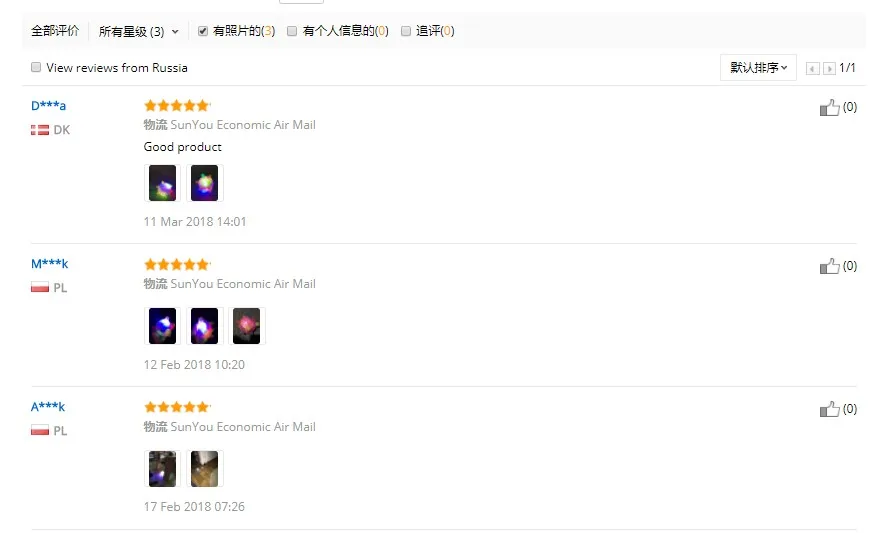Viewport: 879px width, 533px height.
Task: Click thumbs-up on M***k's review
Action: [829, 266]
